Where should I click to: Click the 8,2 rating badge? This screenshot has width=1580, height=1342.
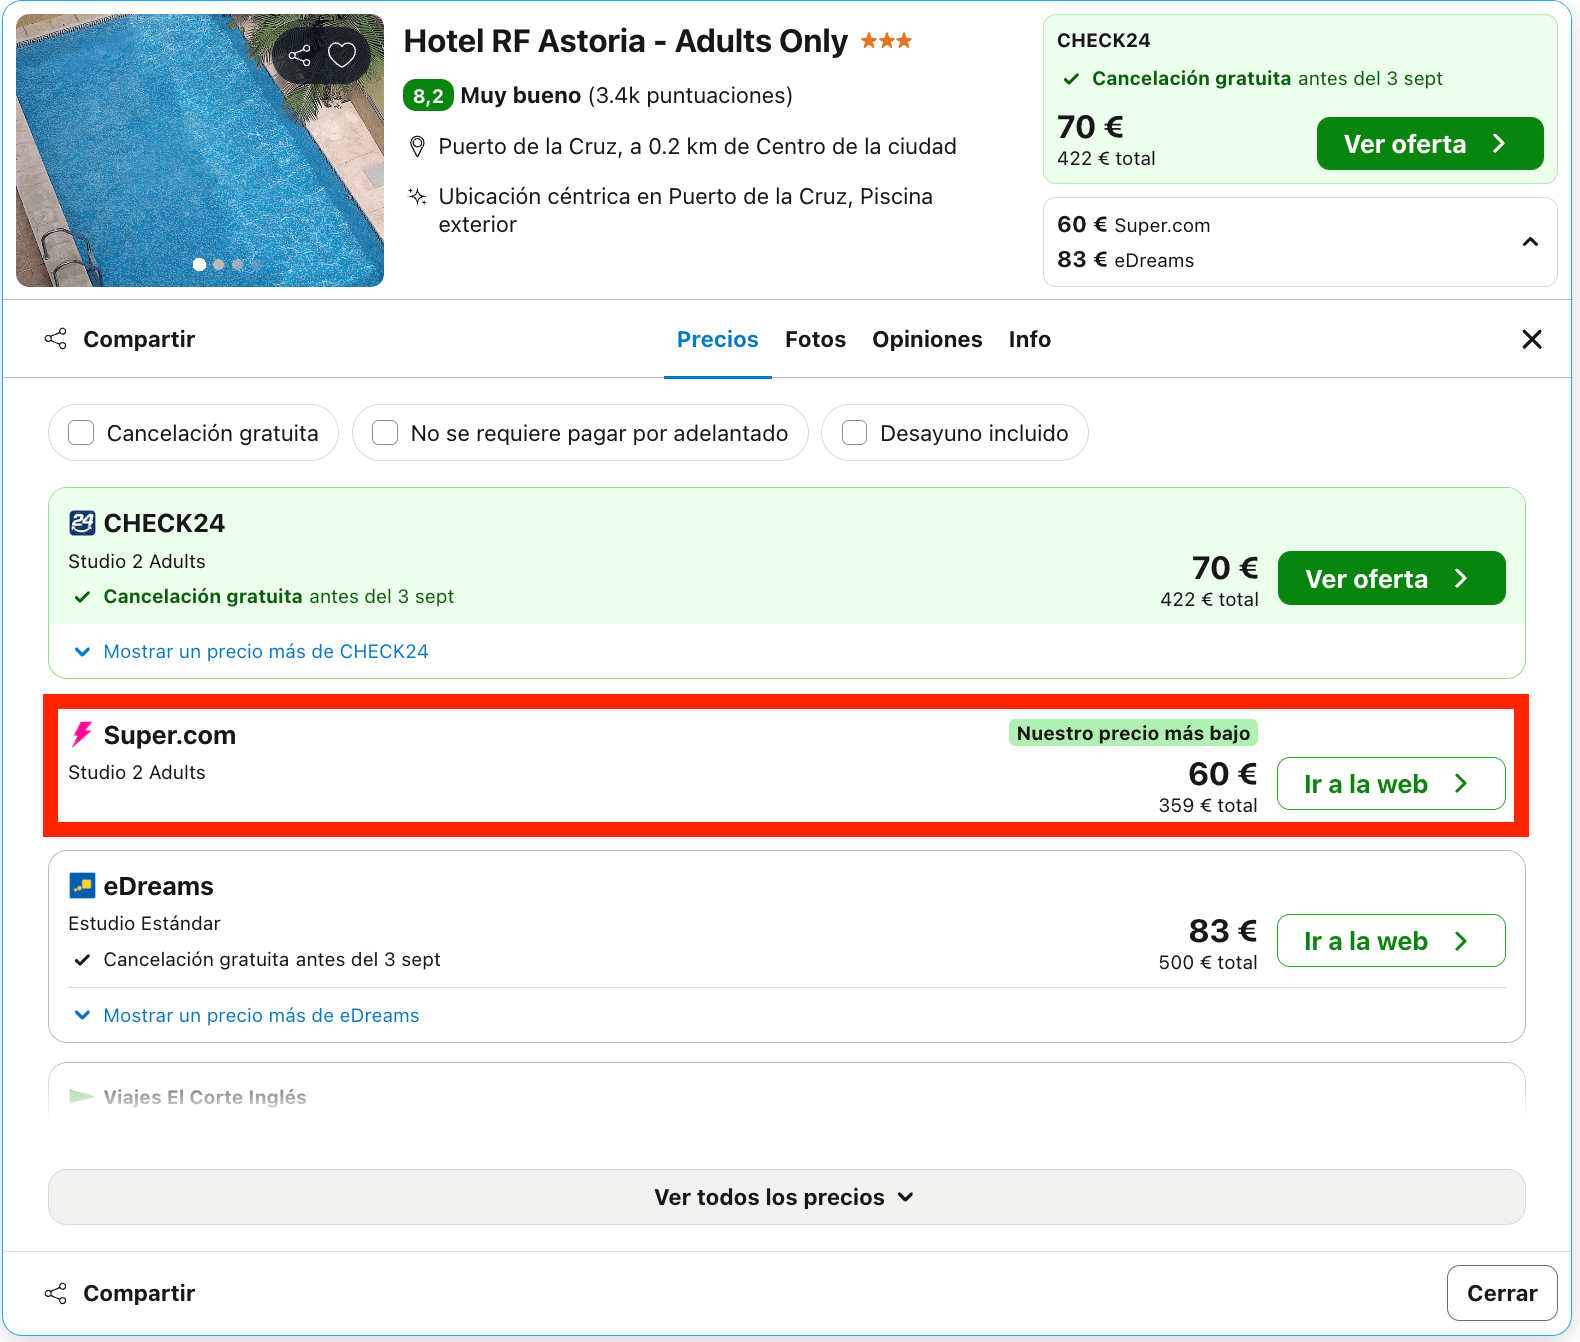tap(428, 96)
